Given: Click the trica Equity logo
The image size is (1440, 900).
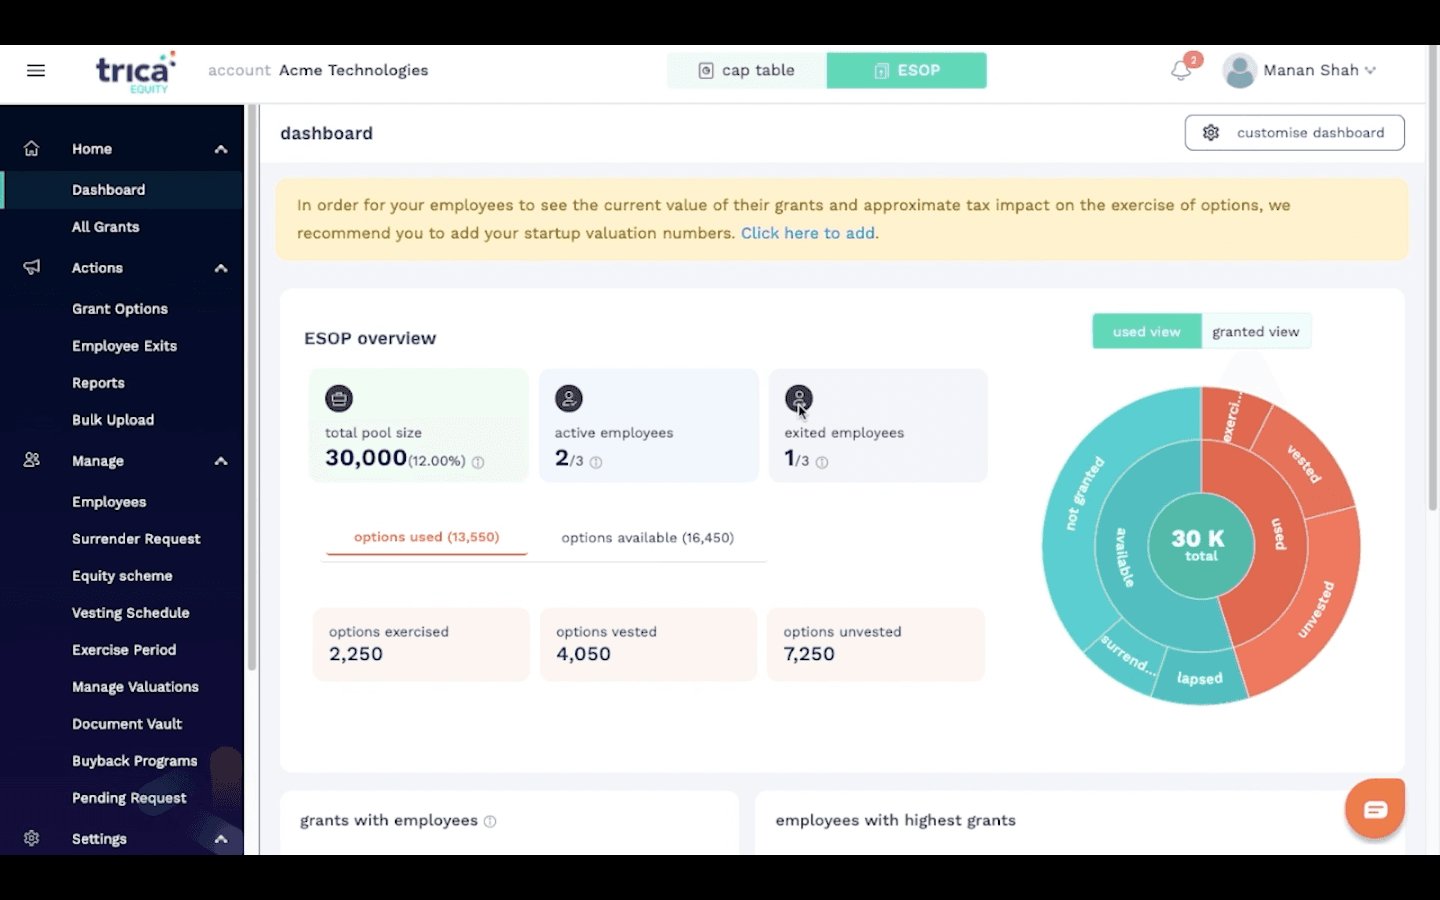Looking at the screenshot, I should (x=135, y=72).
